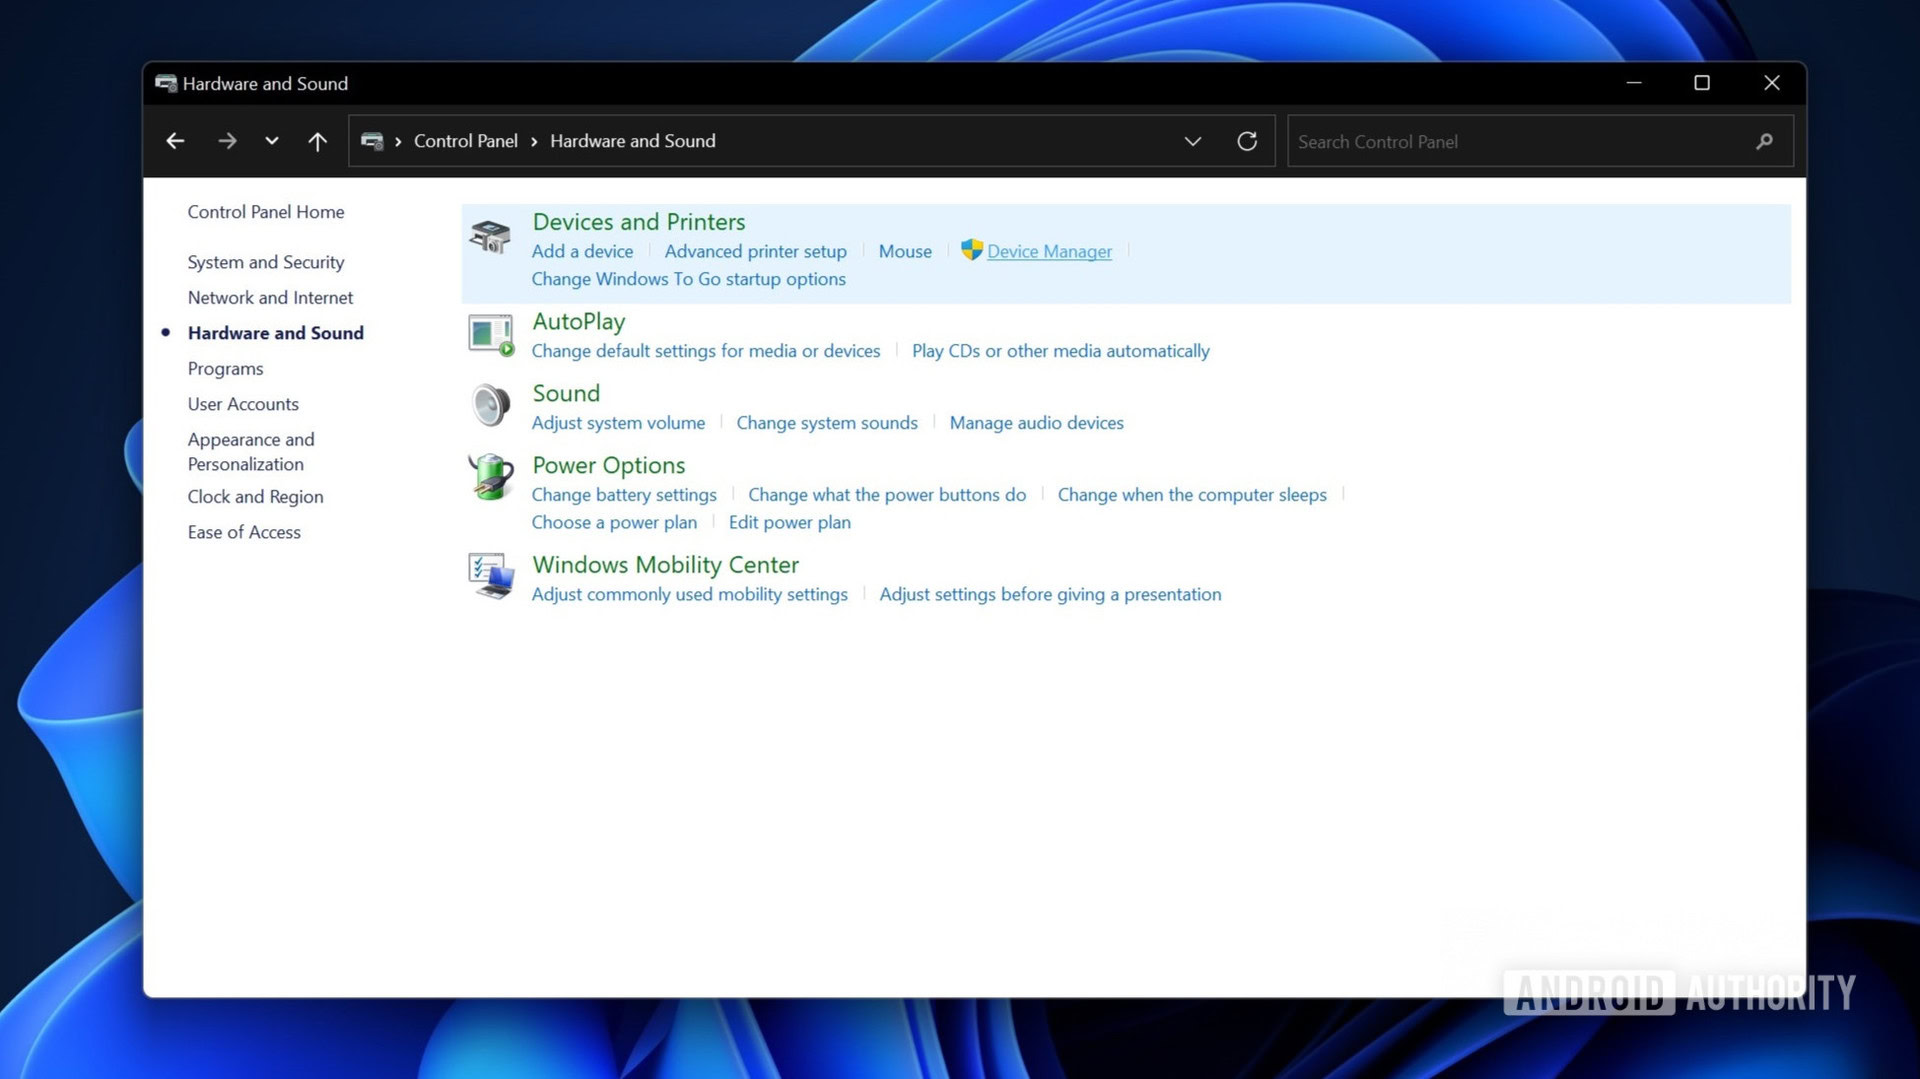Click Adjust system volume
Image resolution: width=1920 pixels, height=1079 pixels.
(618, 422)
